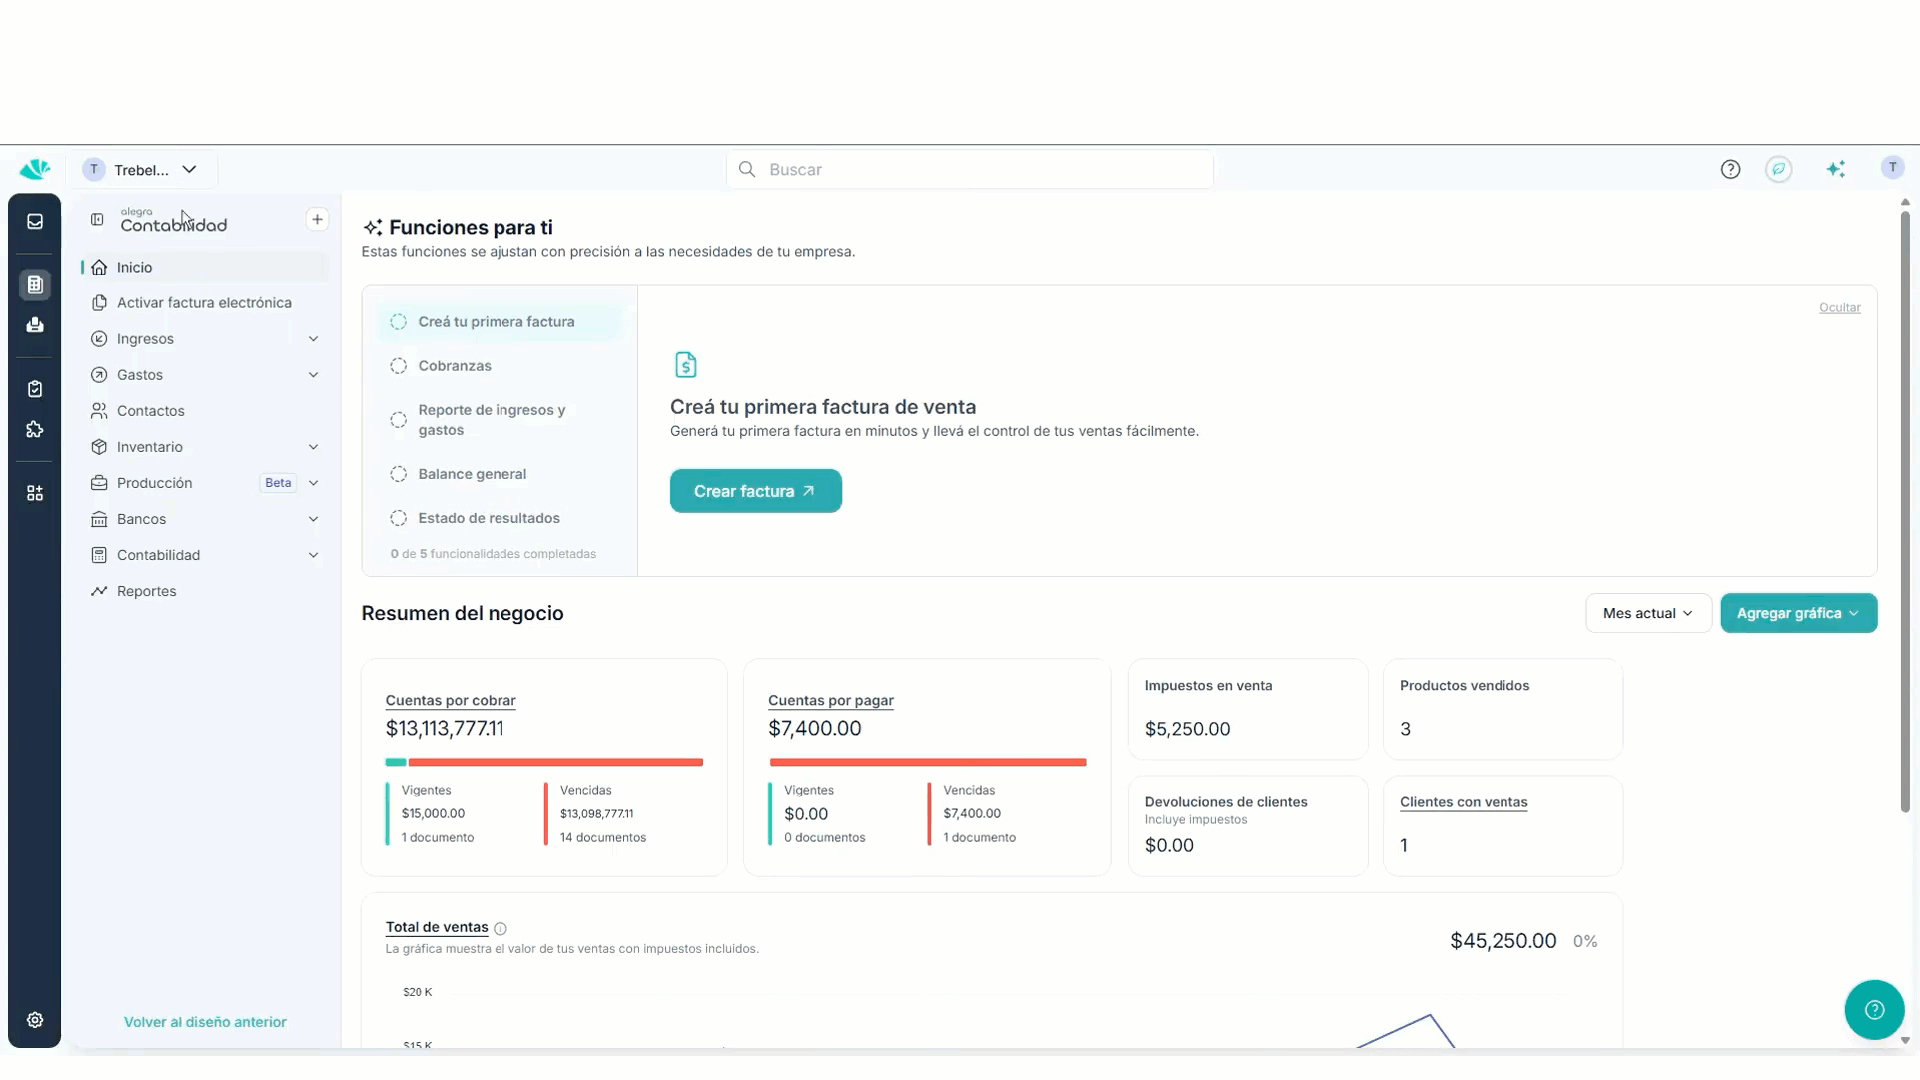Open Contactos in sidebar
Screen dimensions: 1920x1080
204,411
